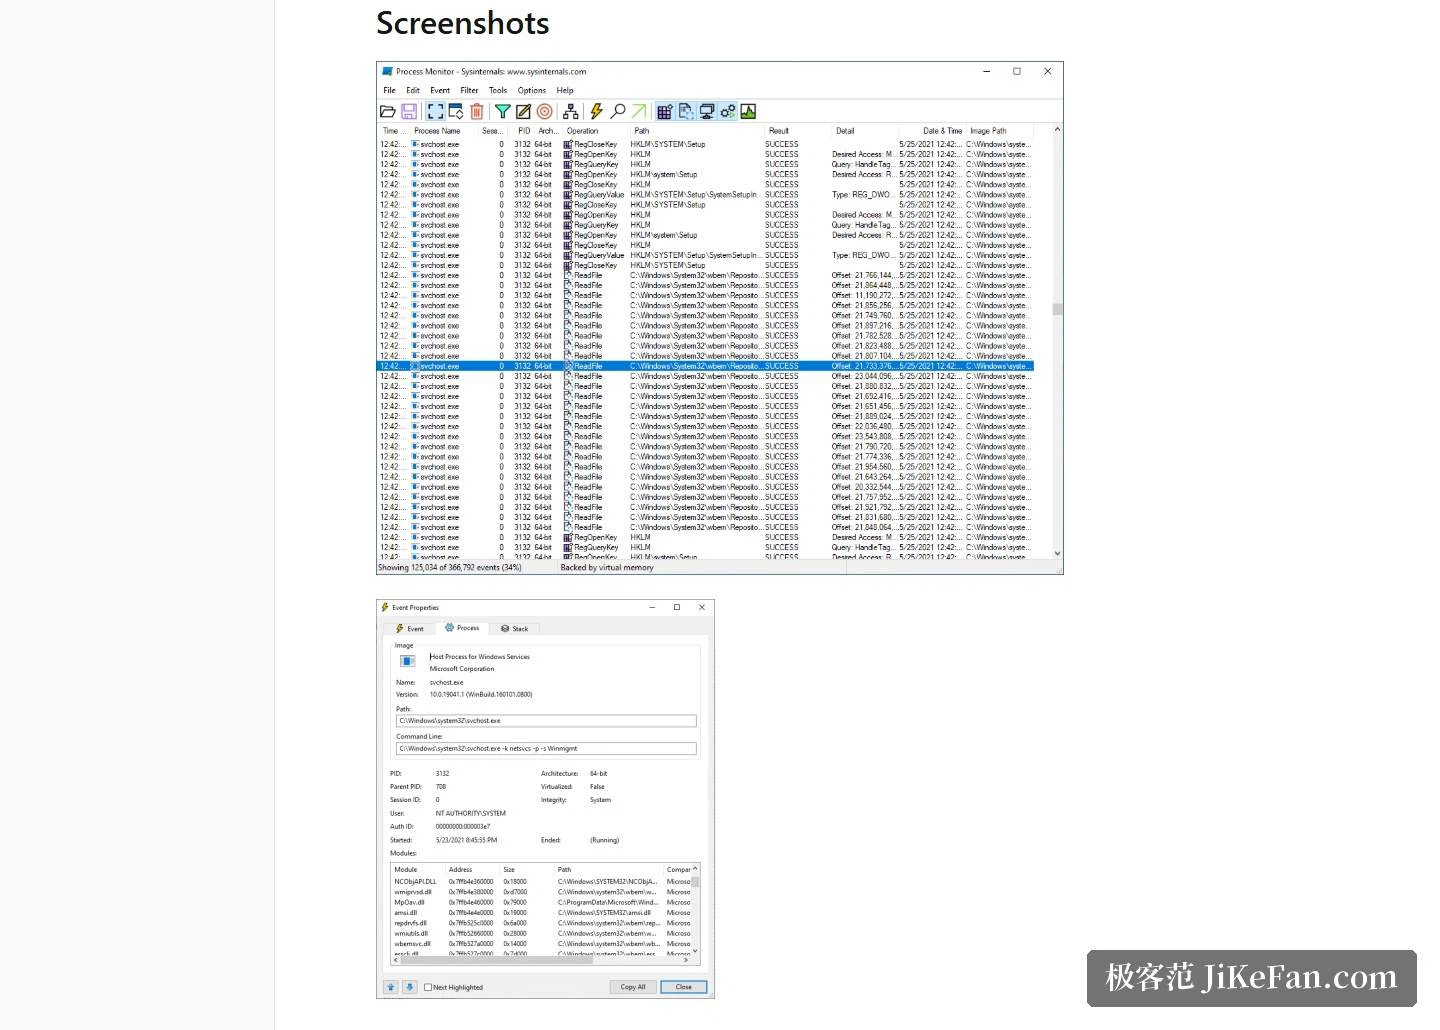Click the next event down-arrow button
This screenshot has height=1030, width=1440.
coord(409,987)
